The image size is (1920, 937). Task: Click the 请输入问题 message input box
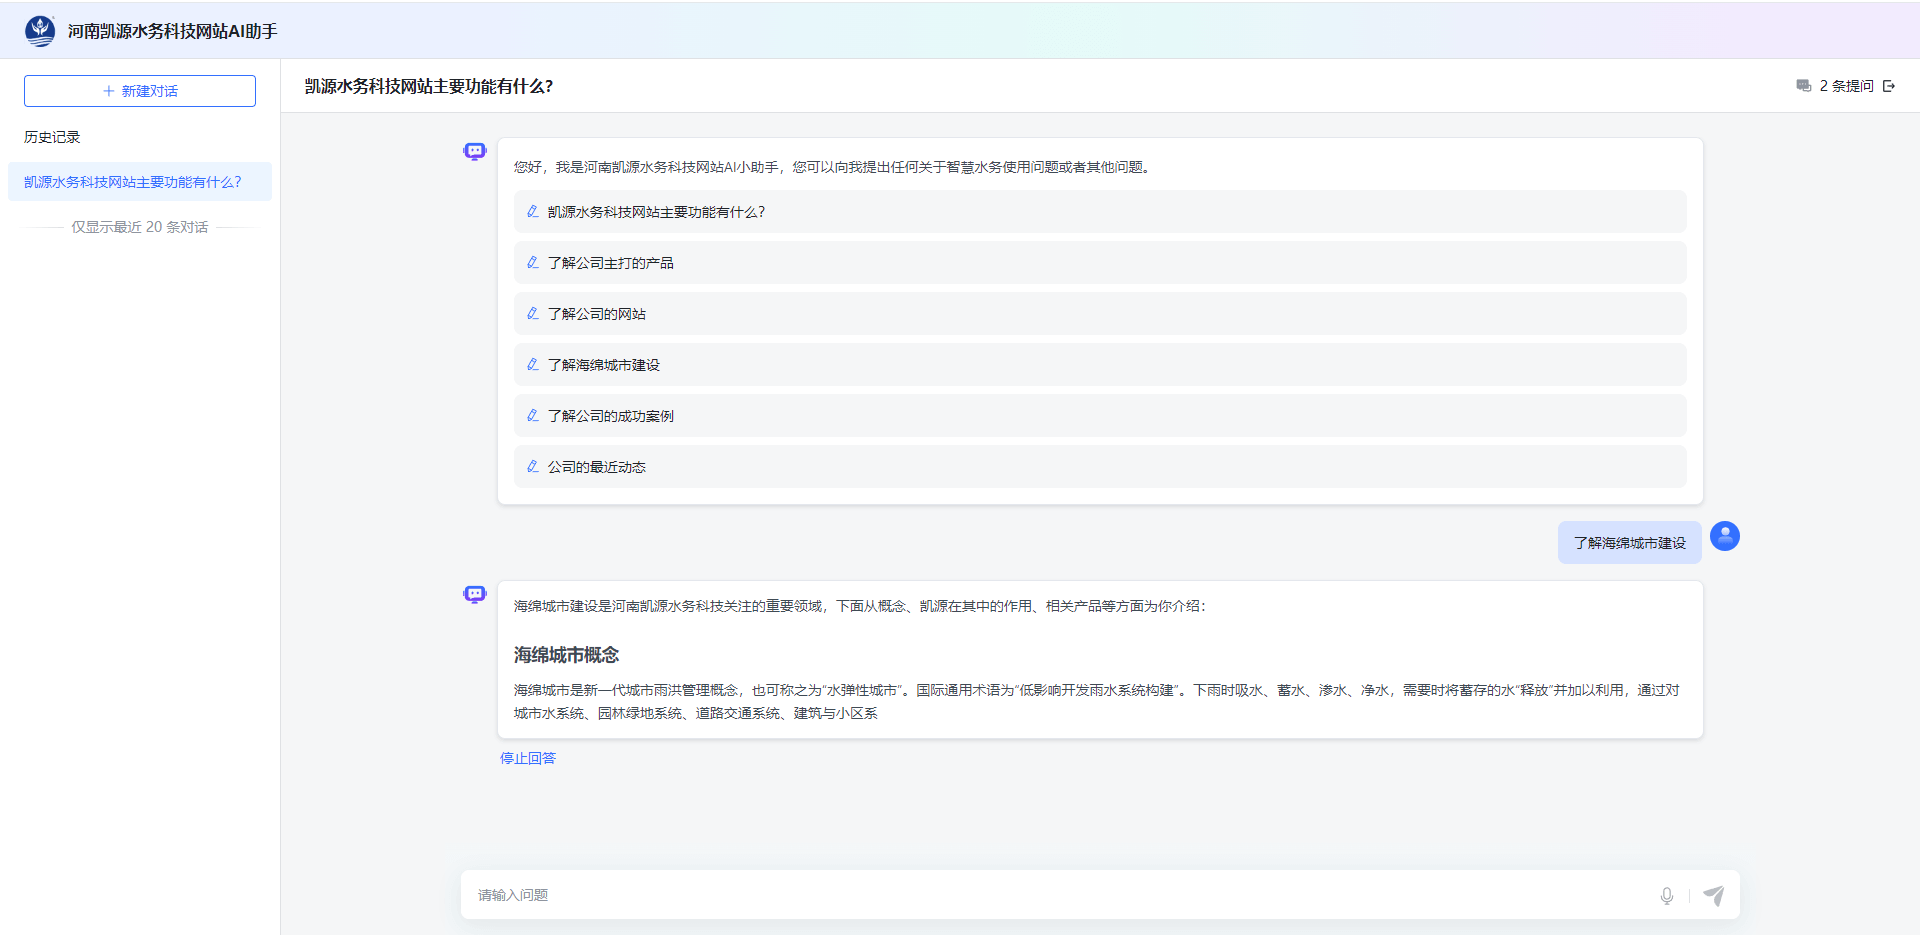(1000, 895)
